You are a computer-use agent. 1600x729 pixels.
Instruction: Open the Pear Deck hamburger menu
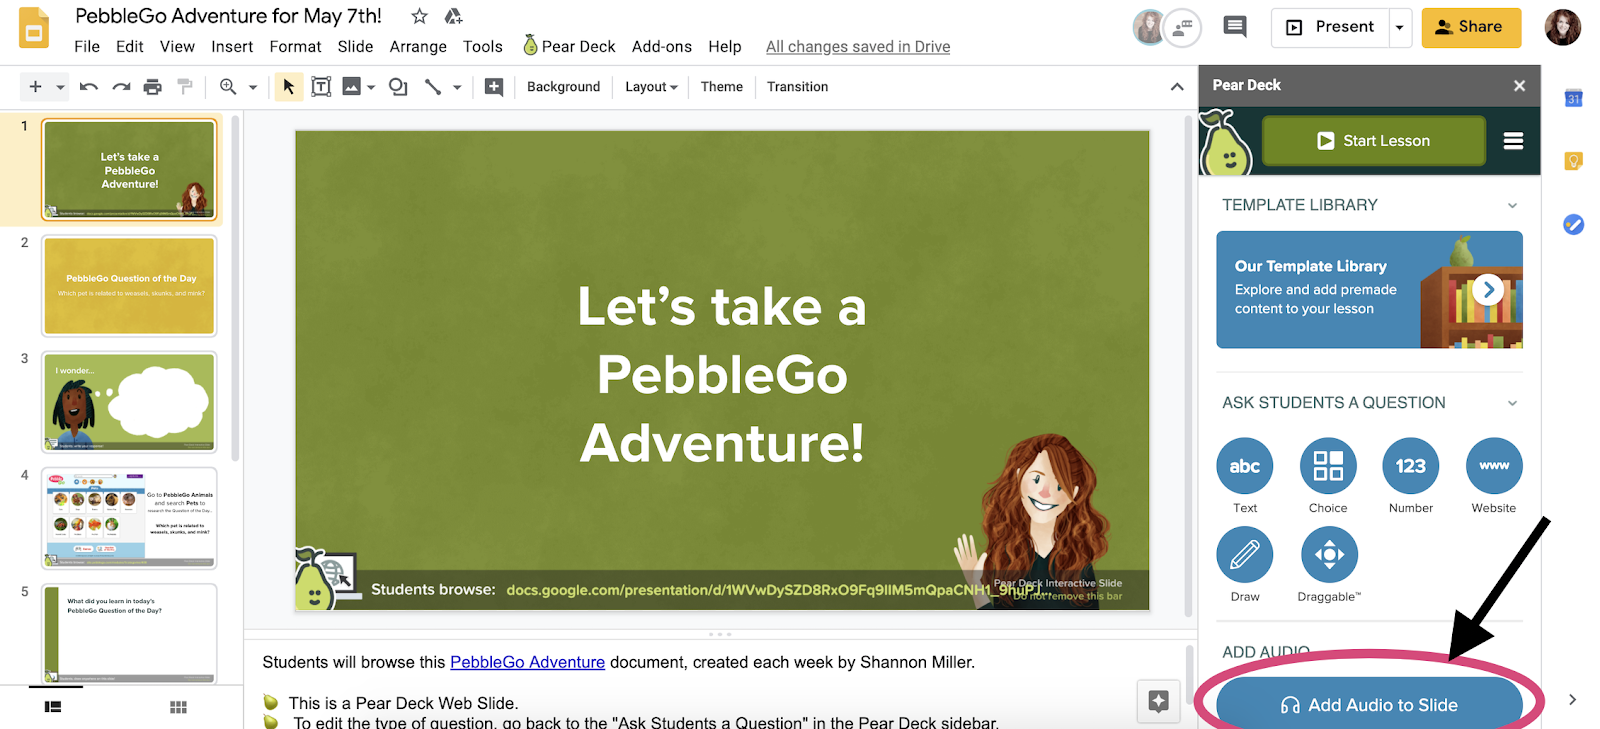pos(1513,141)
